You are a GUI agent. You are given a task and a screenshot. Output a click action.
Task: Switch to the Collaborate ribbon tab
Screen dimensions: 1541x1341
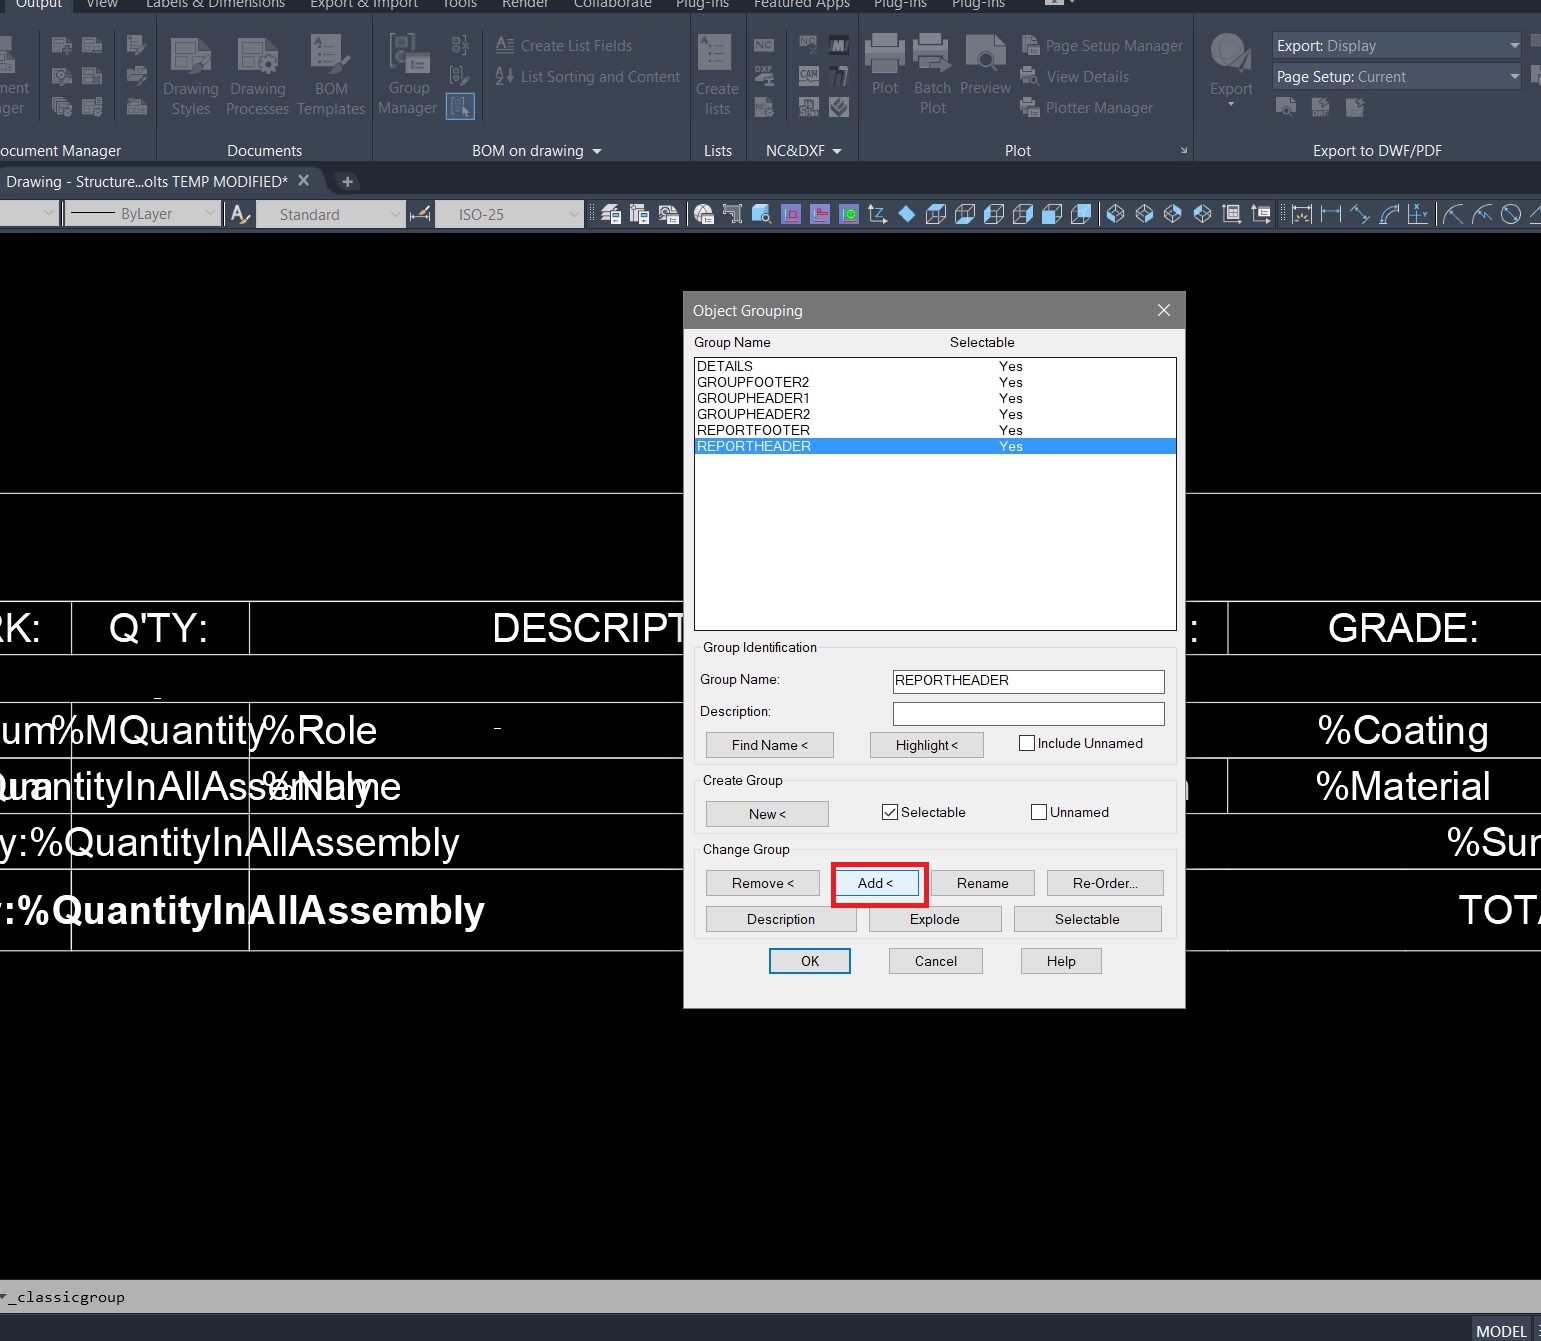[612, 5]
